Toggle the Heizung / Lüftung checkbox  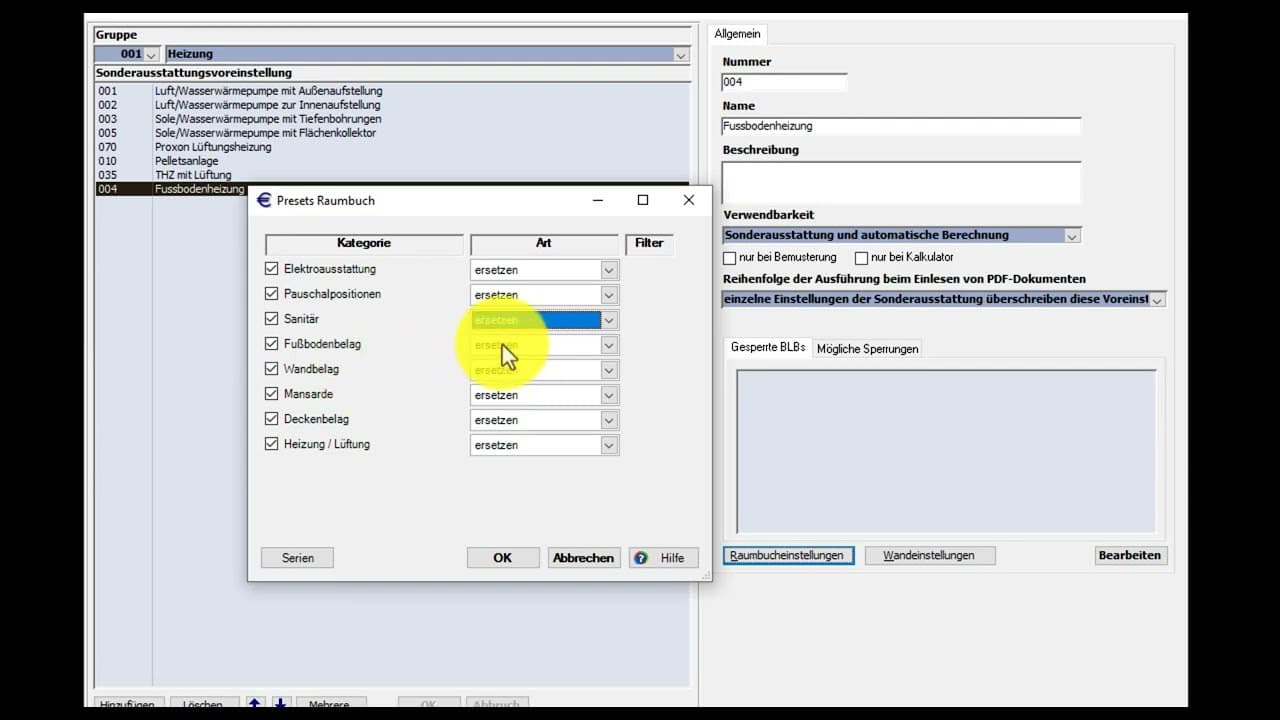pyautogui.click(x=271, y=444)
